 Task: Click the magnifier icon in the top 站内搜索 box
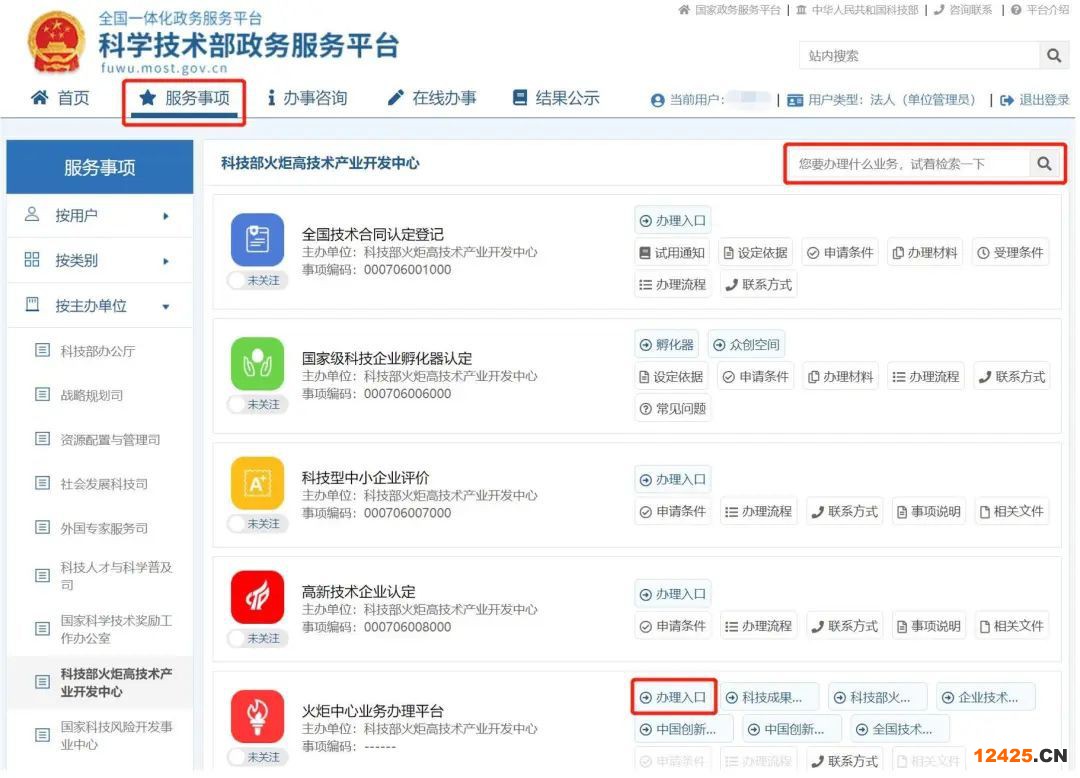1053,56
